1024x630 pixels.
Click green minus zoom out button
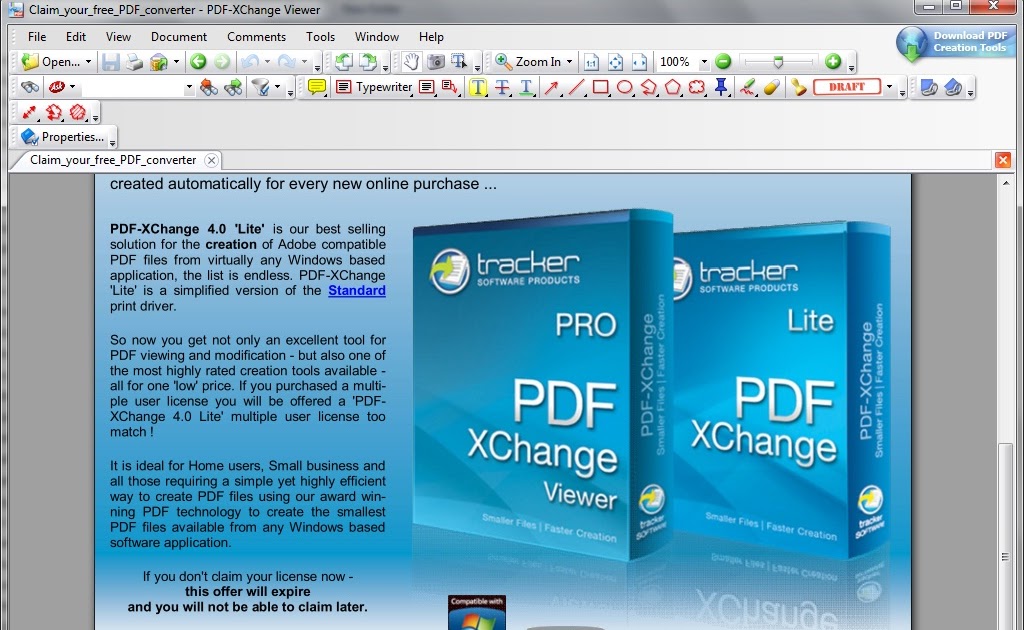723,61
